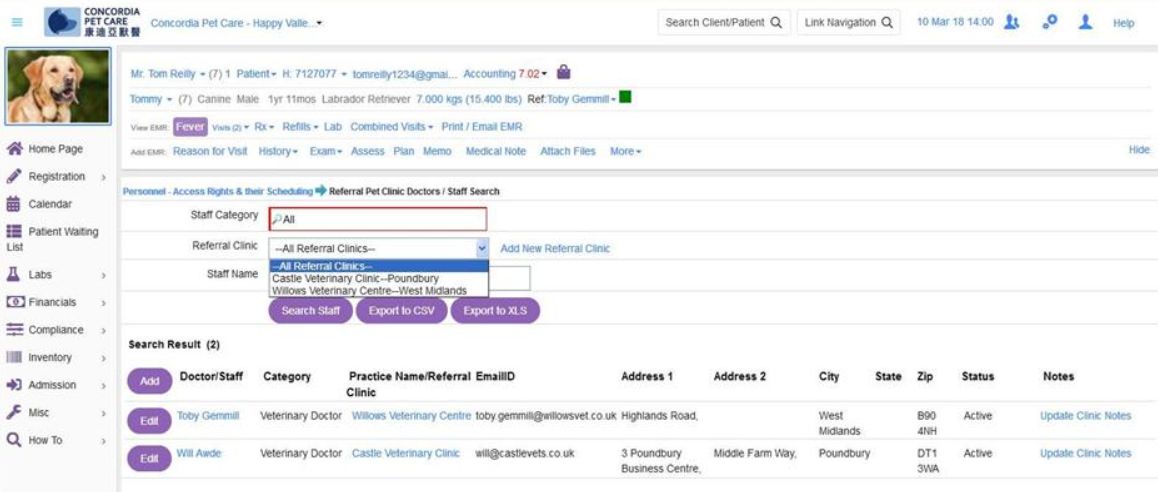Click the Calendar icon in sidebar
1158x492 pixels.
(13, 204)
